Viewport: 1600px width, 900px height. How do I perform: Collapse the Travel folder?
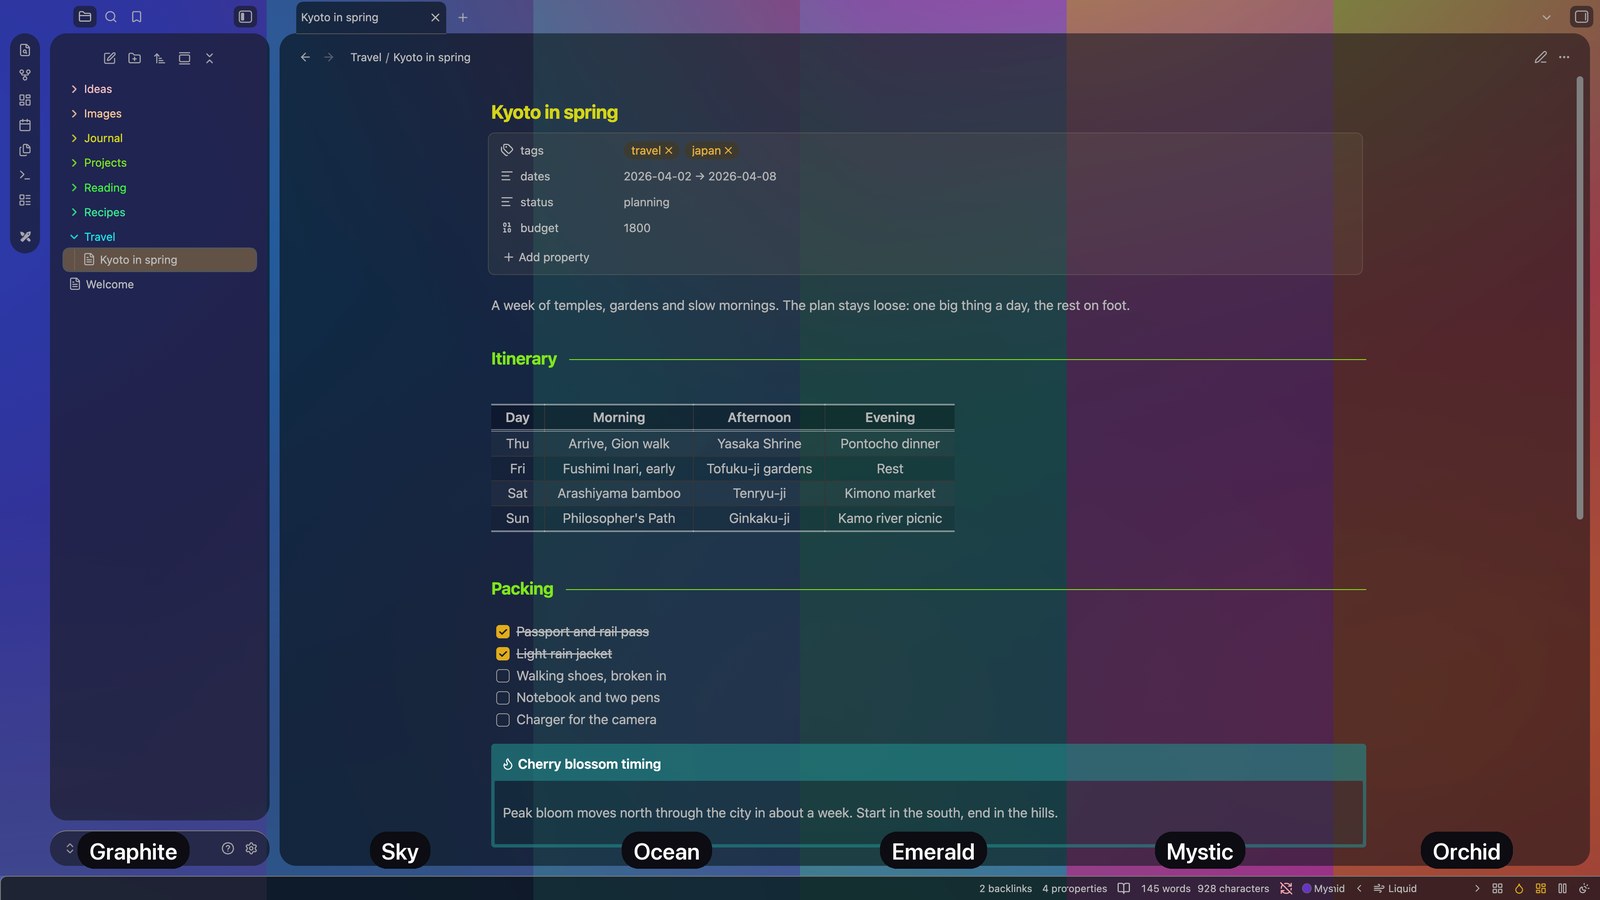coord(74,237)
